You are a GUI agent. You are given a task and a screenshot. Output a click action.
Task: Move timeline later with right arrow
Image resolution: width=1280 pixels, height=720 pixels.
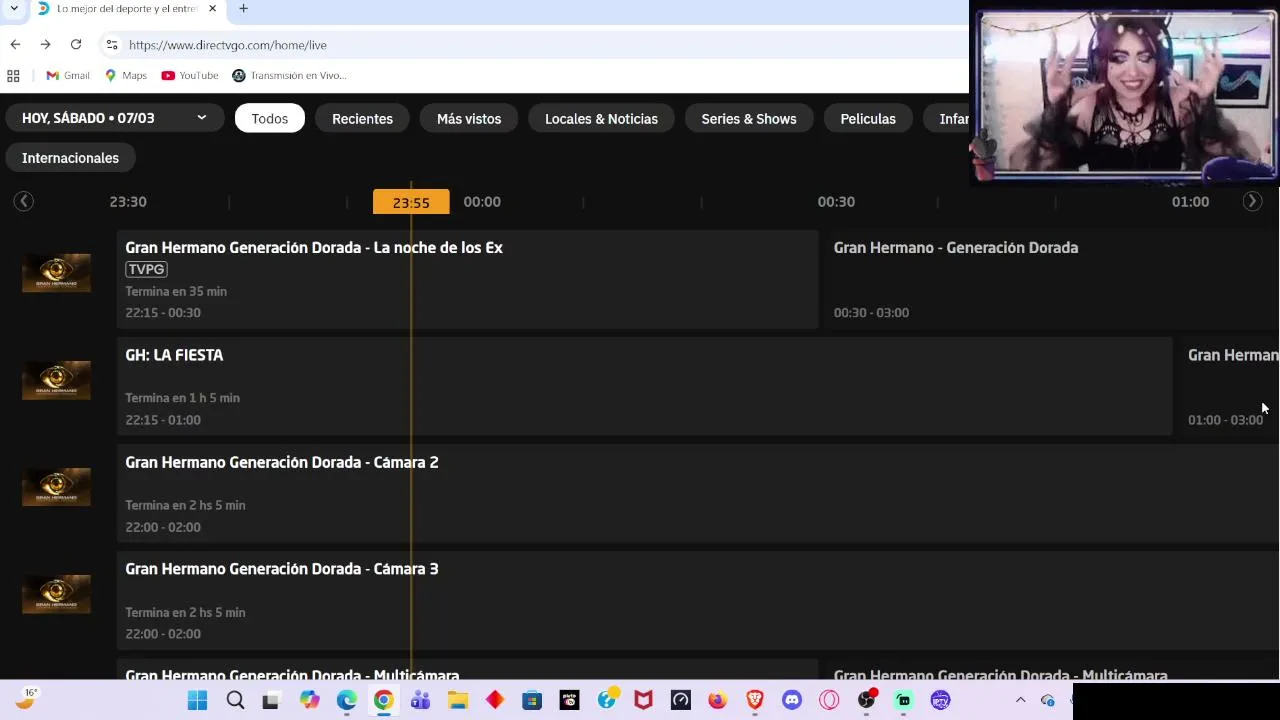(x=1252, y=201)
